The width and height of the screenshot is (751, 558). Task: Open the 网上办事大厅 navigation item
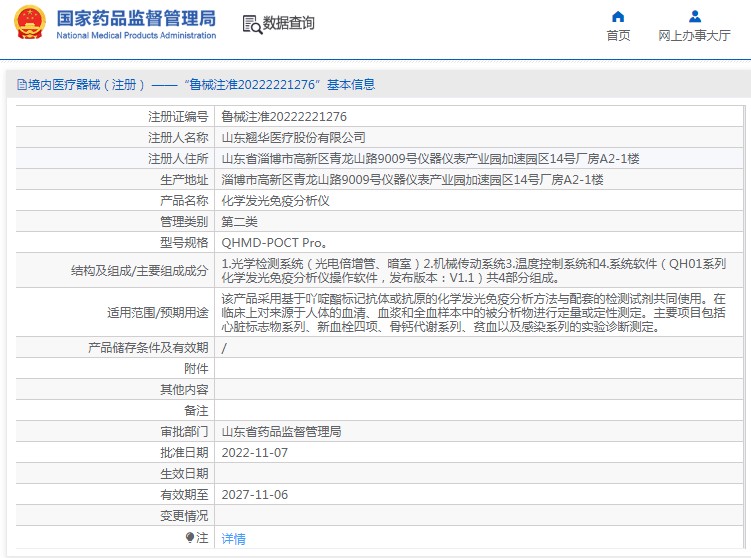tap(694, 35)
